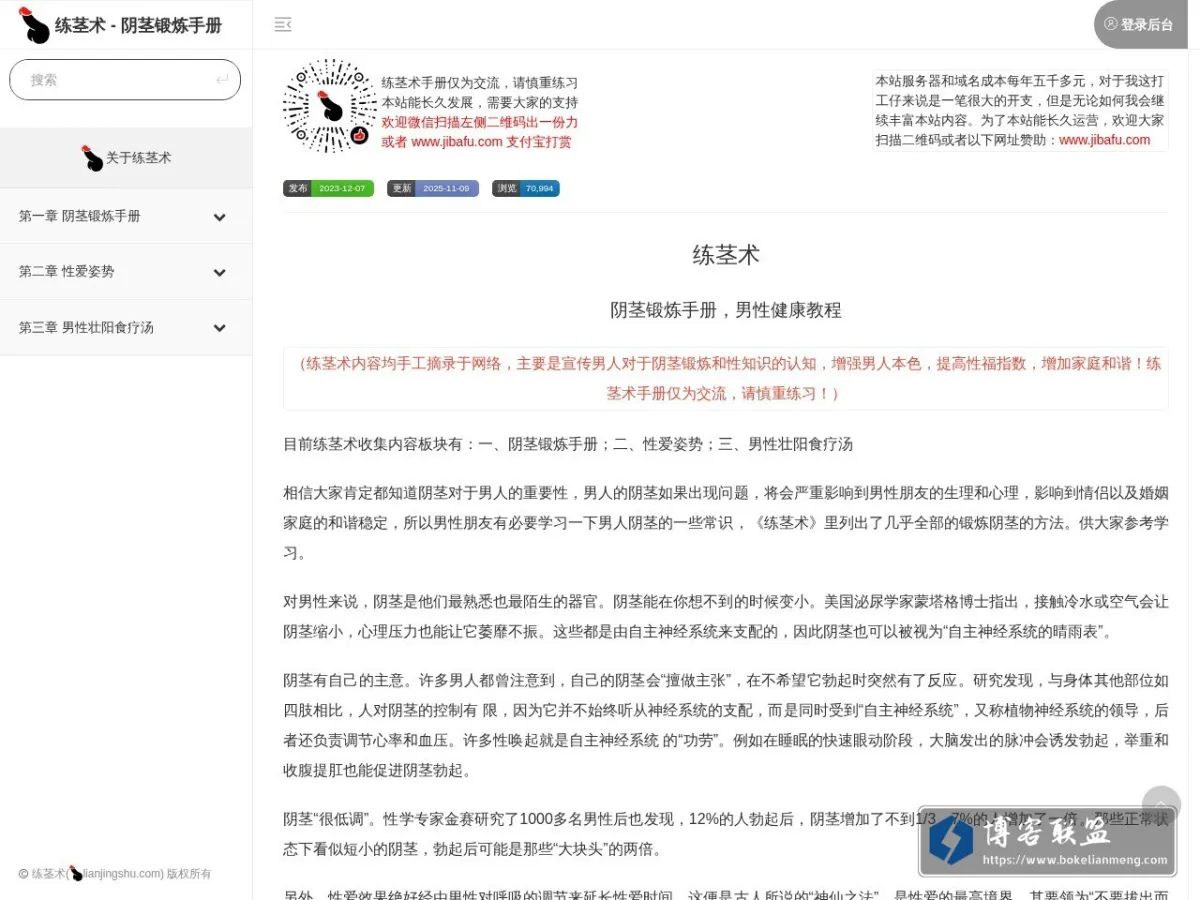Click the 发布 2023-12-07 badge
1200x900 pixels.
point(328,188)
